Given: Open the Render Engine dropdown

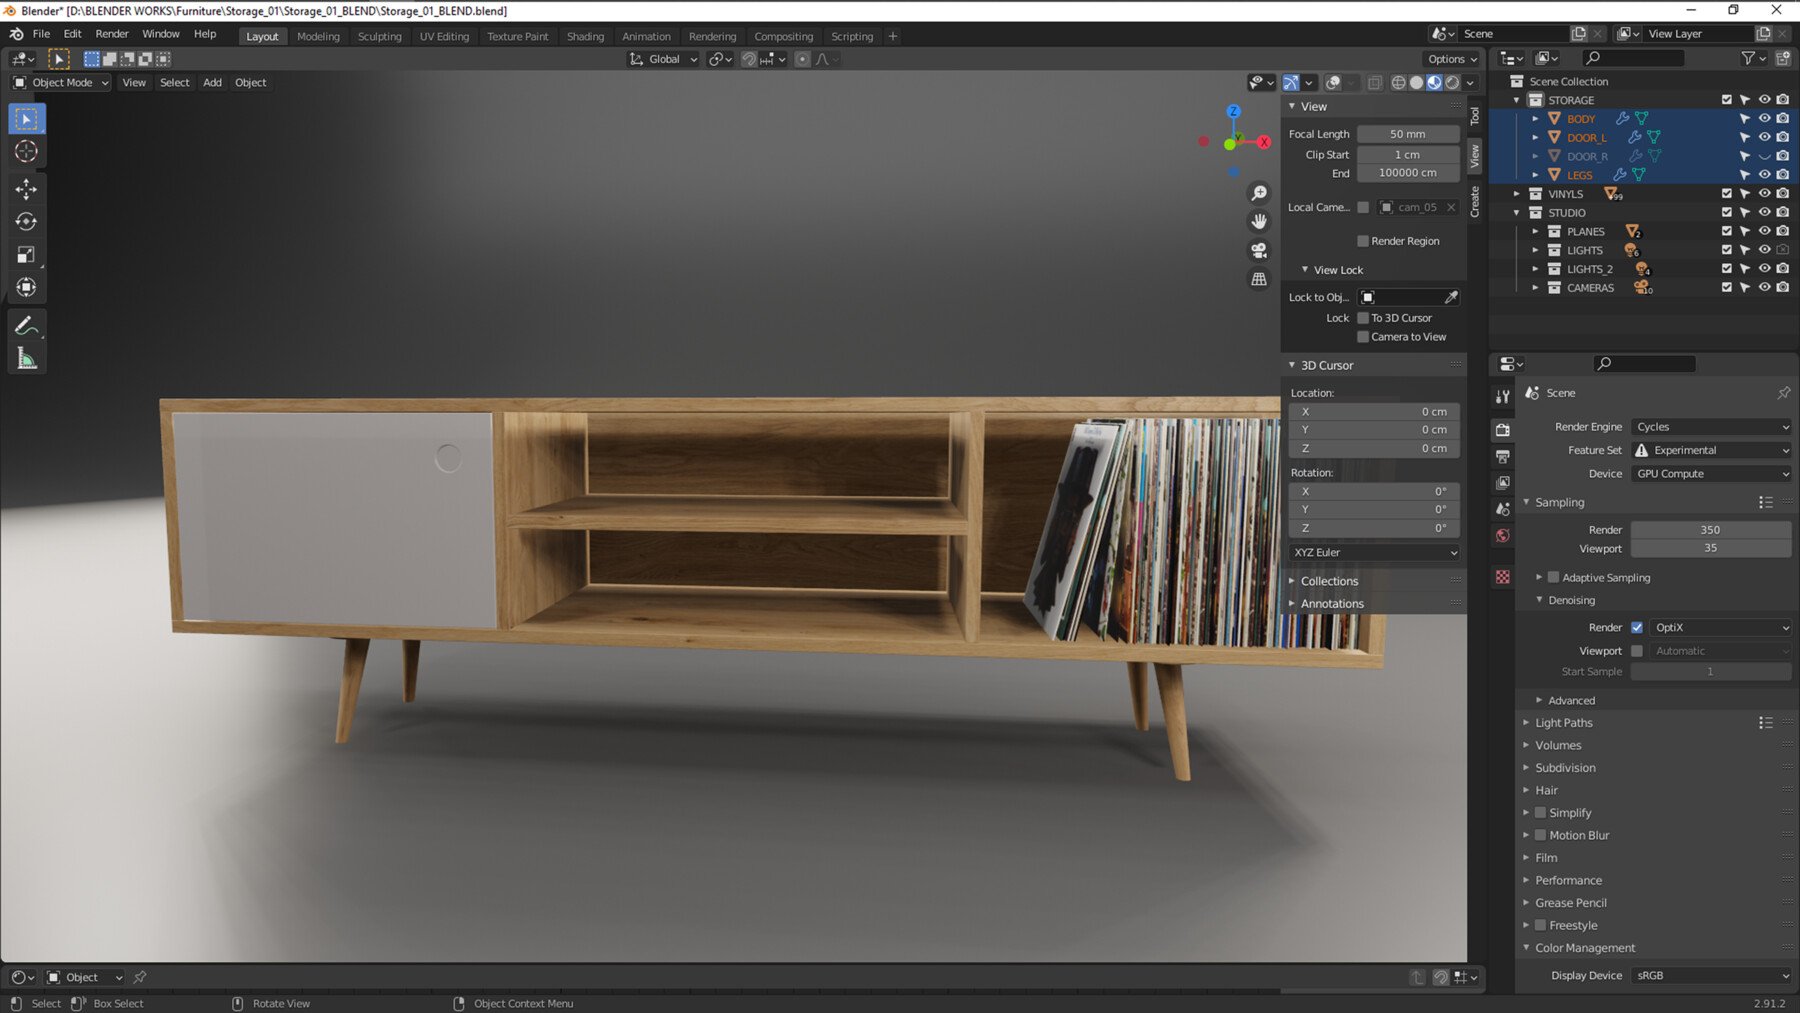Looking at the screenshot, I should pyautogui.click(x=1711, y=426).
